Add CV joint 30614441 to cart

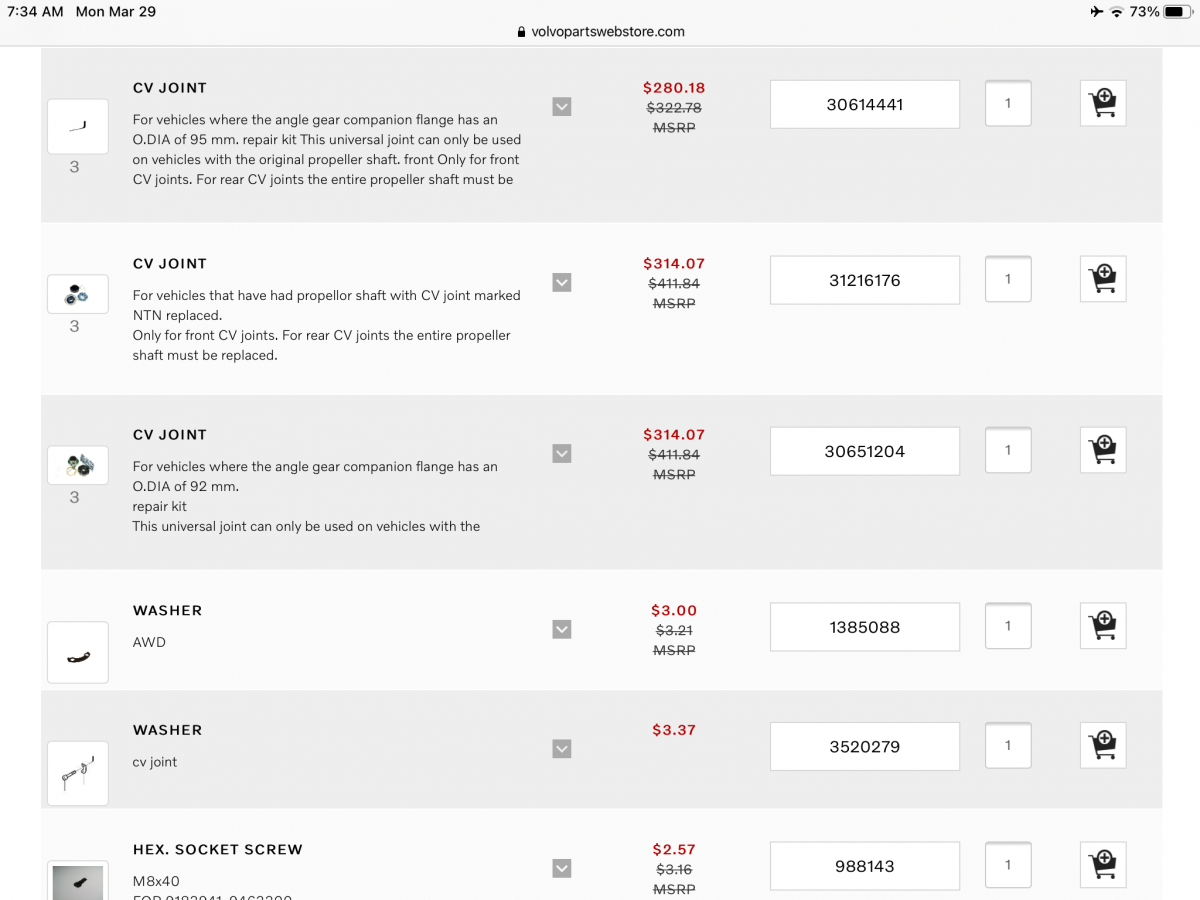coord(1103,103)
